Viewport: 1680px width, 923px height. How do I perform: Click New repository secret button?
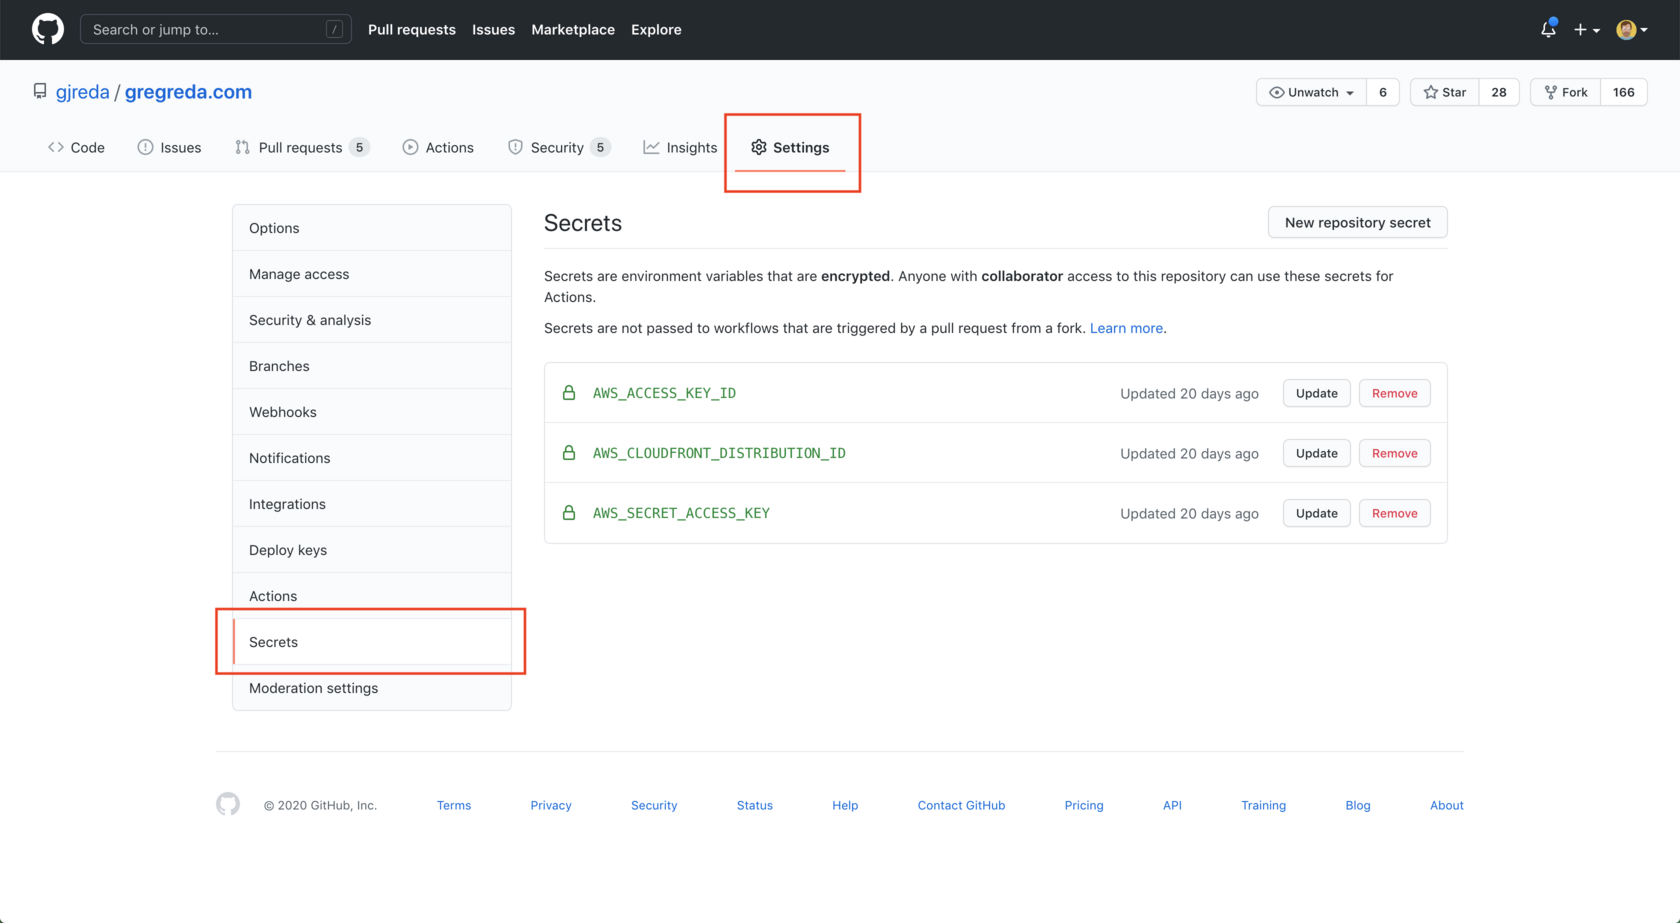[x=1357, y=222]
